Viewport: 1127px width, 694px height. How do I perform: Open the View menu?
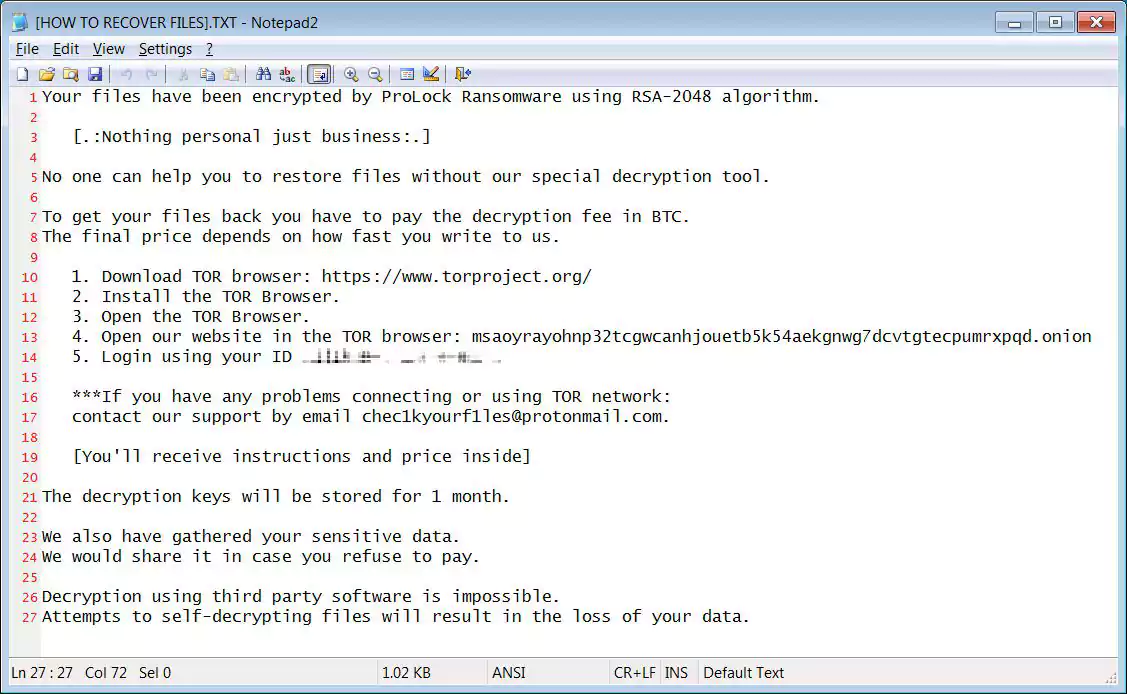click(x=109, y=49)
